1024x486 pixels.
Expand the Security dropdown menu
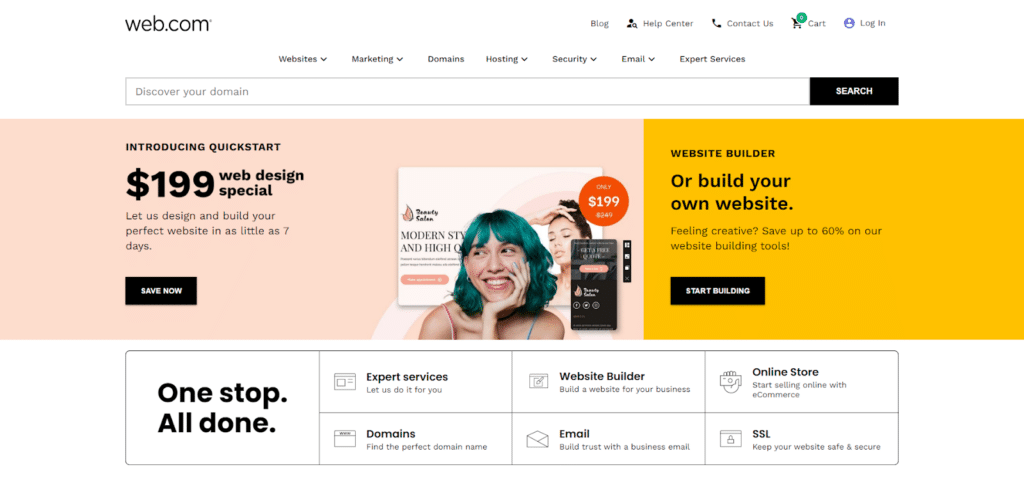(575, 59)
